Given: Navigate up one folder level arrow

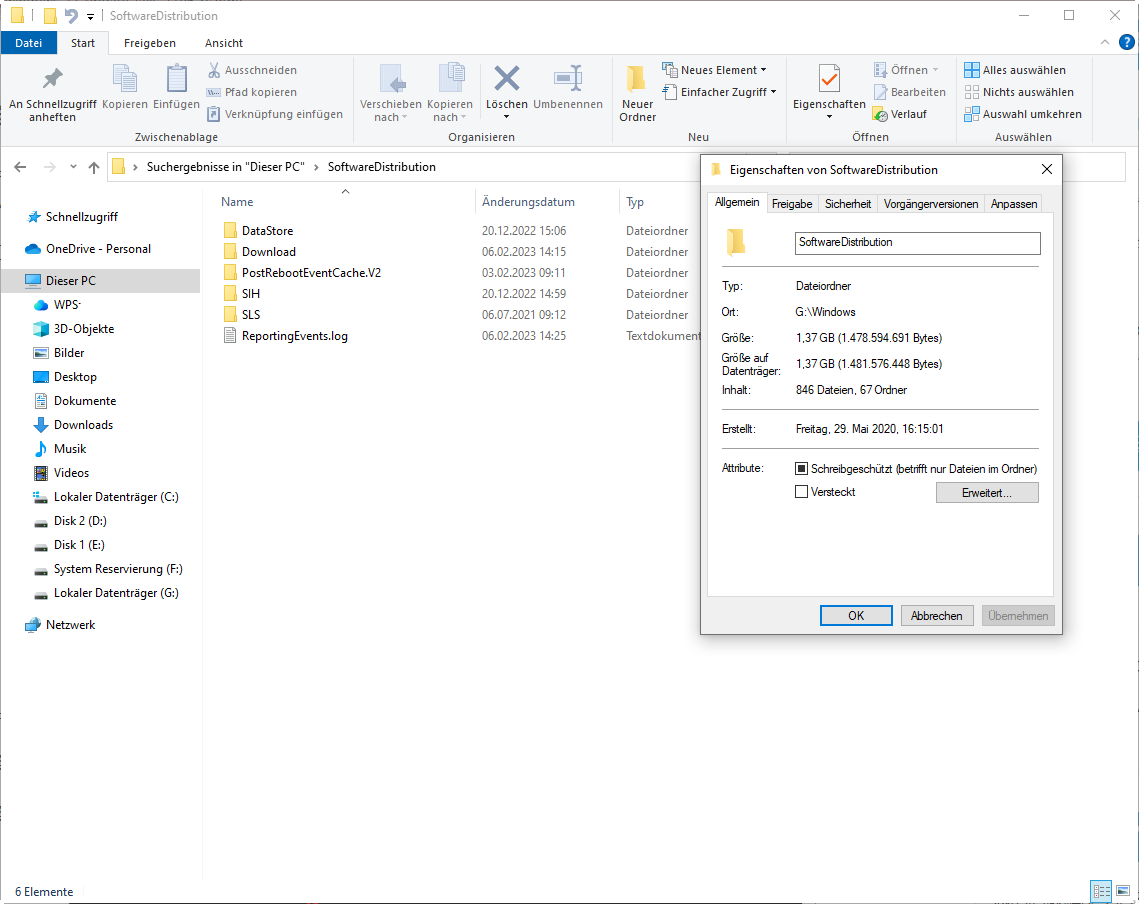Looking at the screenshot, I should [94, 167].
